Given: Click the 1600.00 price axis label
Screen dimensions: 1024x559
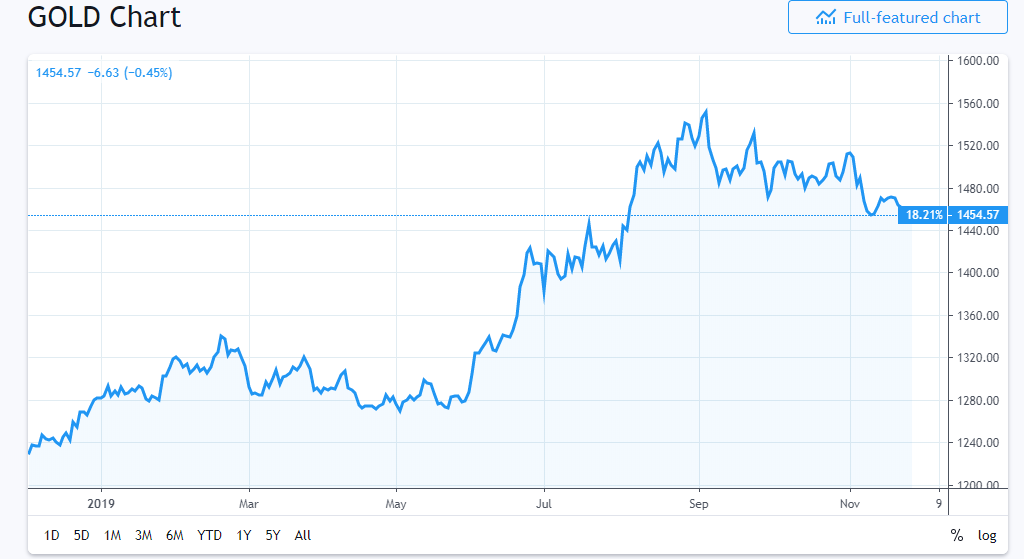Looking at the screenshot, I should tap(978, 61).
